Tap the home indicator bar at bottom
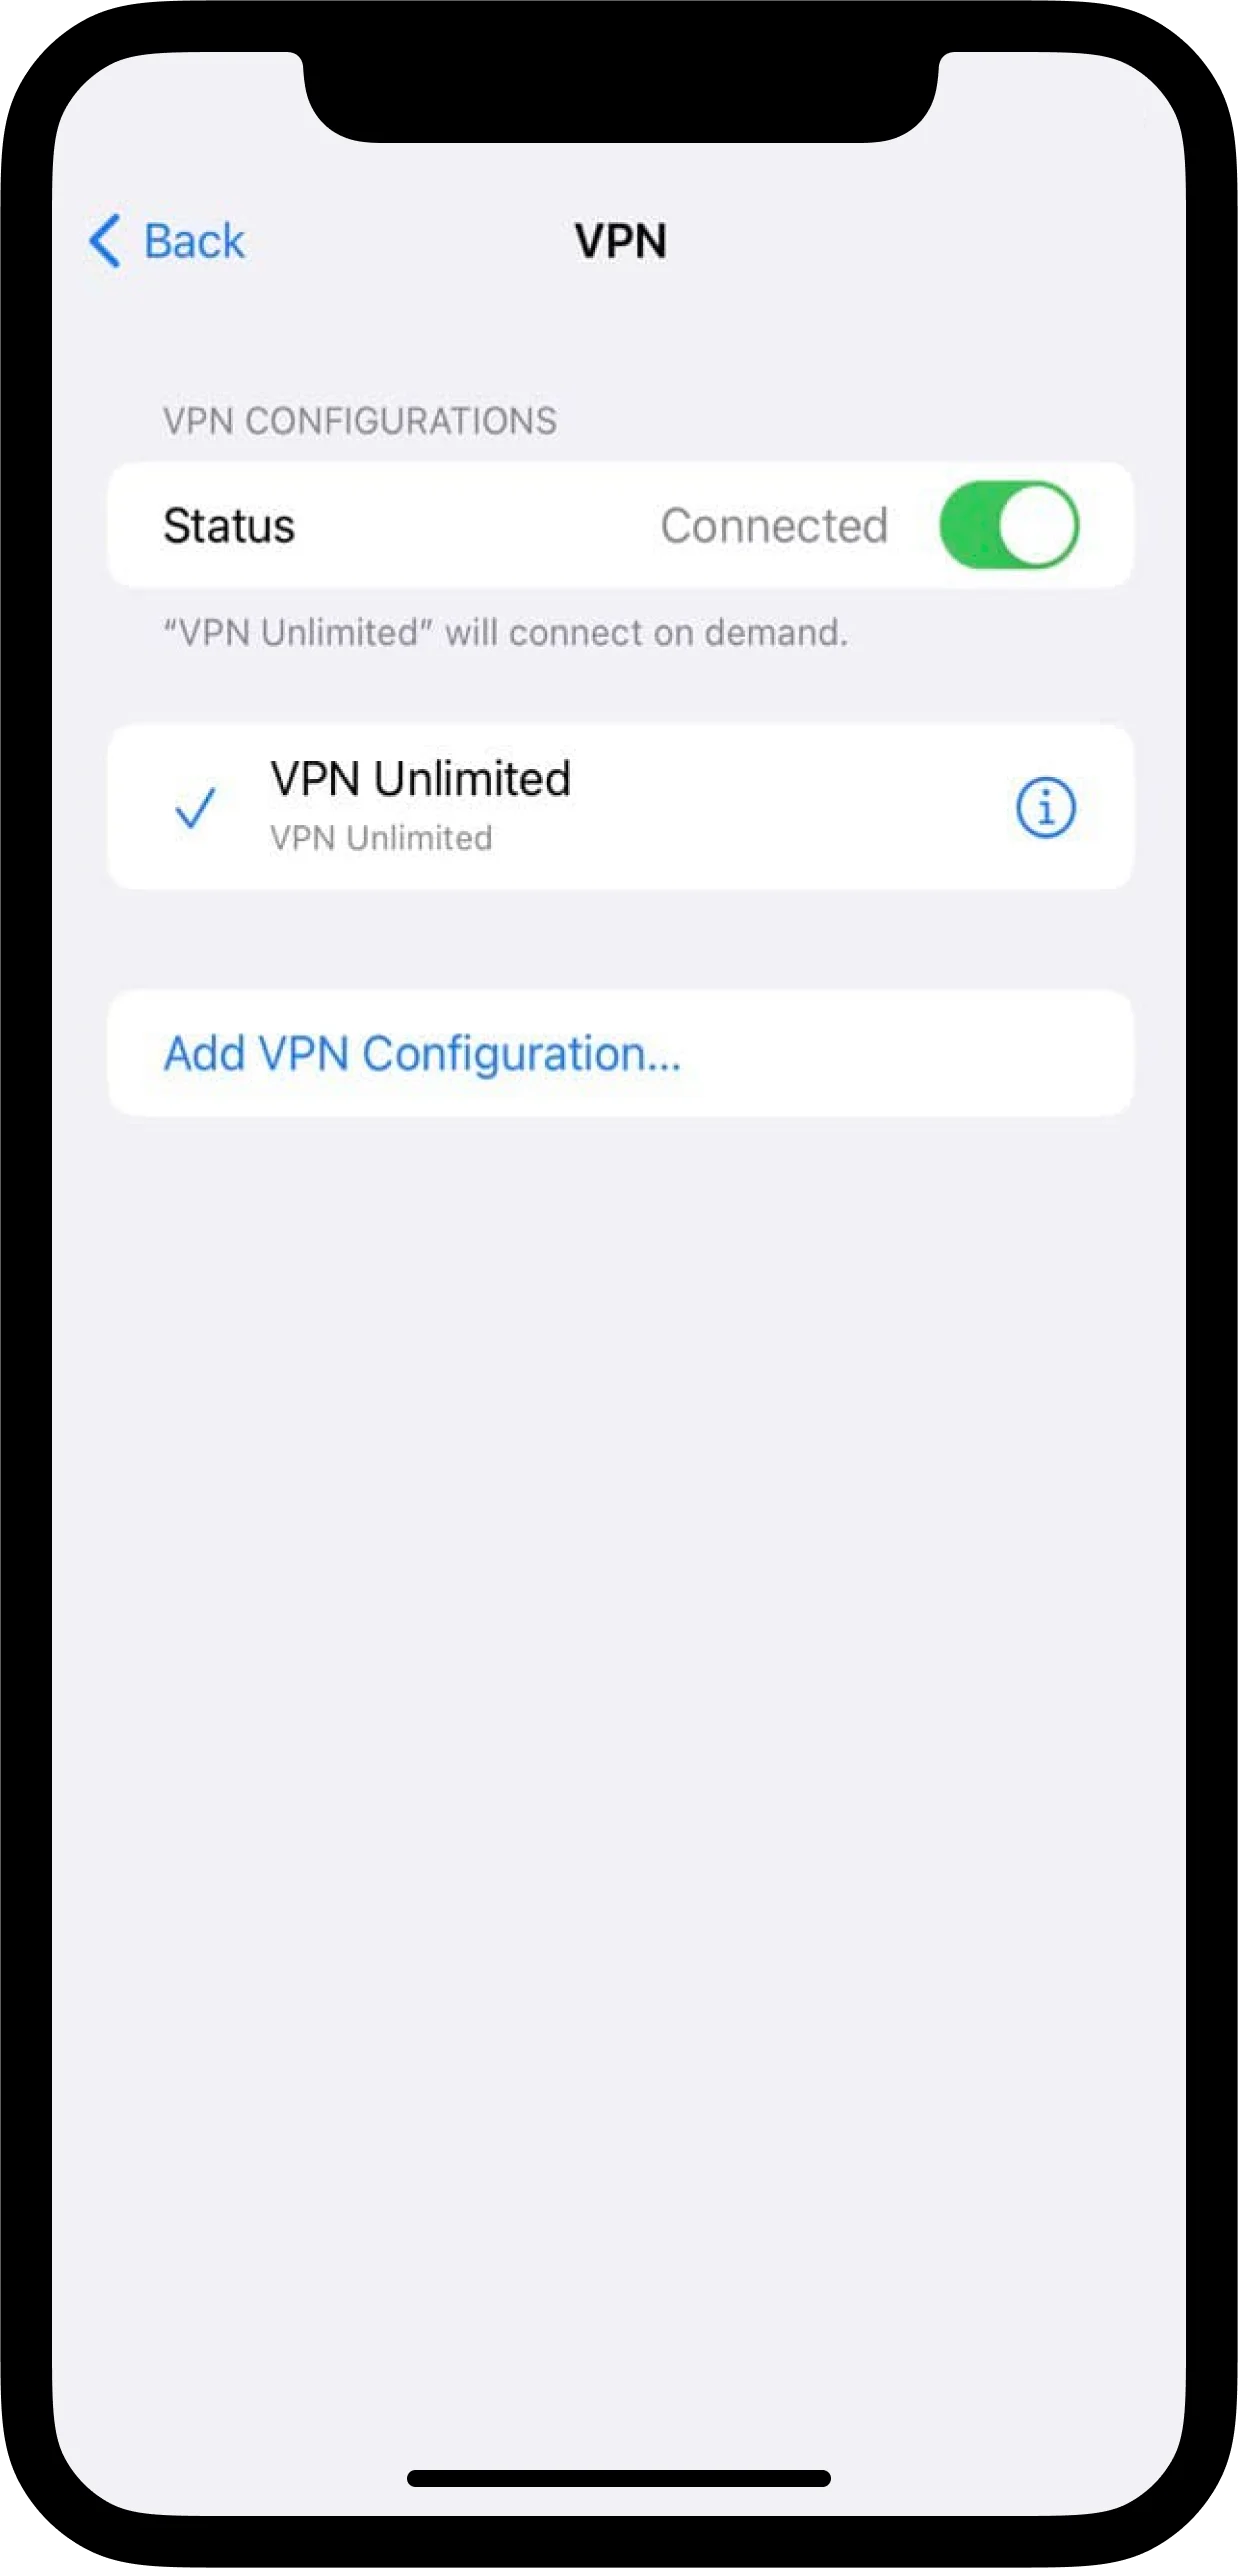Viewport: 1238px width, 2568px height. [619, 2478]
